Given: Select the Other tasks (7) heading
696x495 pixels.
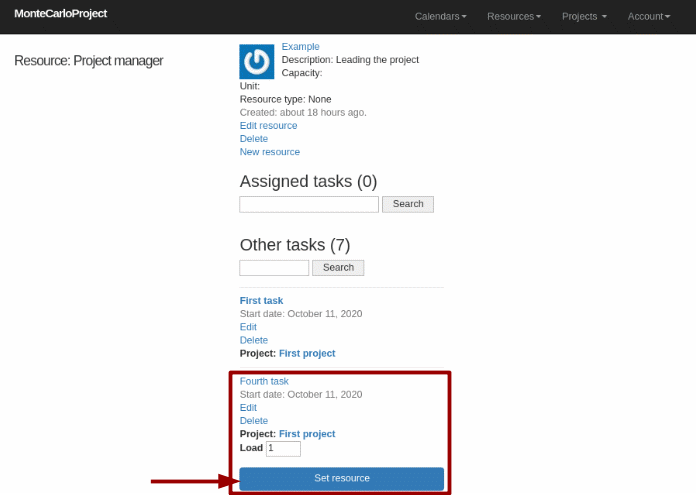Looking at the screenshot, I should [x=295, y=245].
